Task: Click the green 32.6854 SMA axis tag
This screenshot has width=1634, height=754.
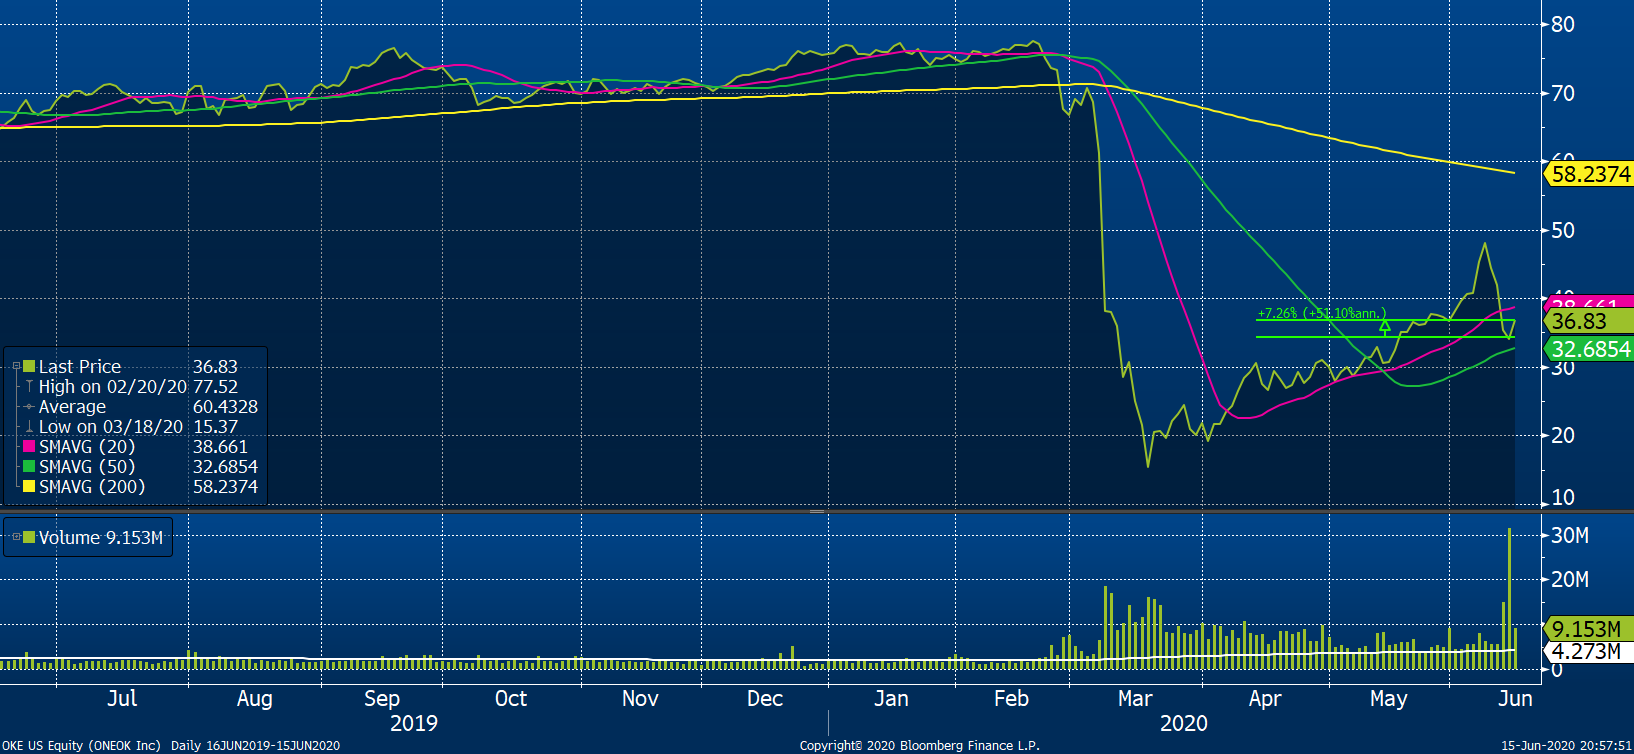Action: click(1590, 349)
